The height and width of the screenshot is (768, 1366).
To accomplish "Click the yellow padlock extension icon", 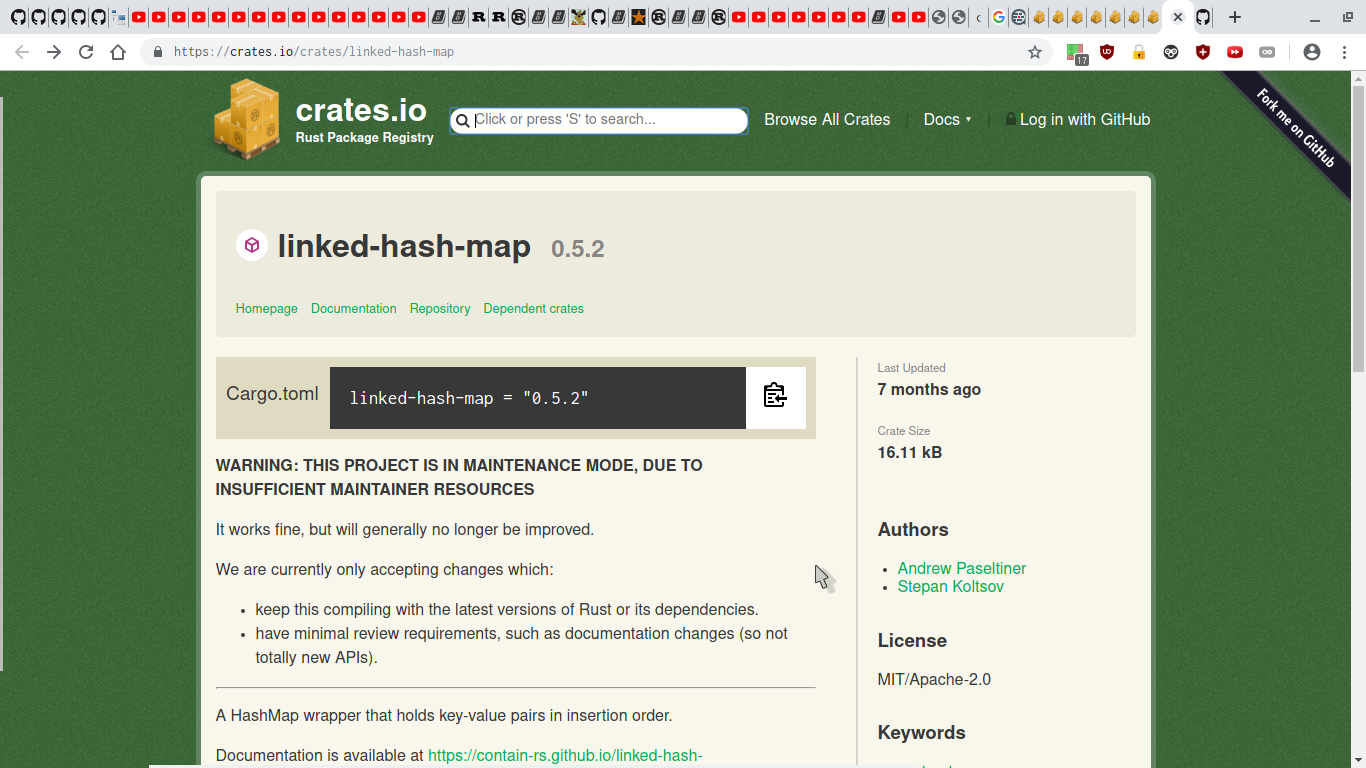I will [x=1139, y=52].
